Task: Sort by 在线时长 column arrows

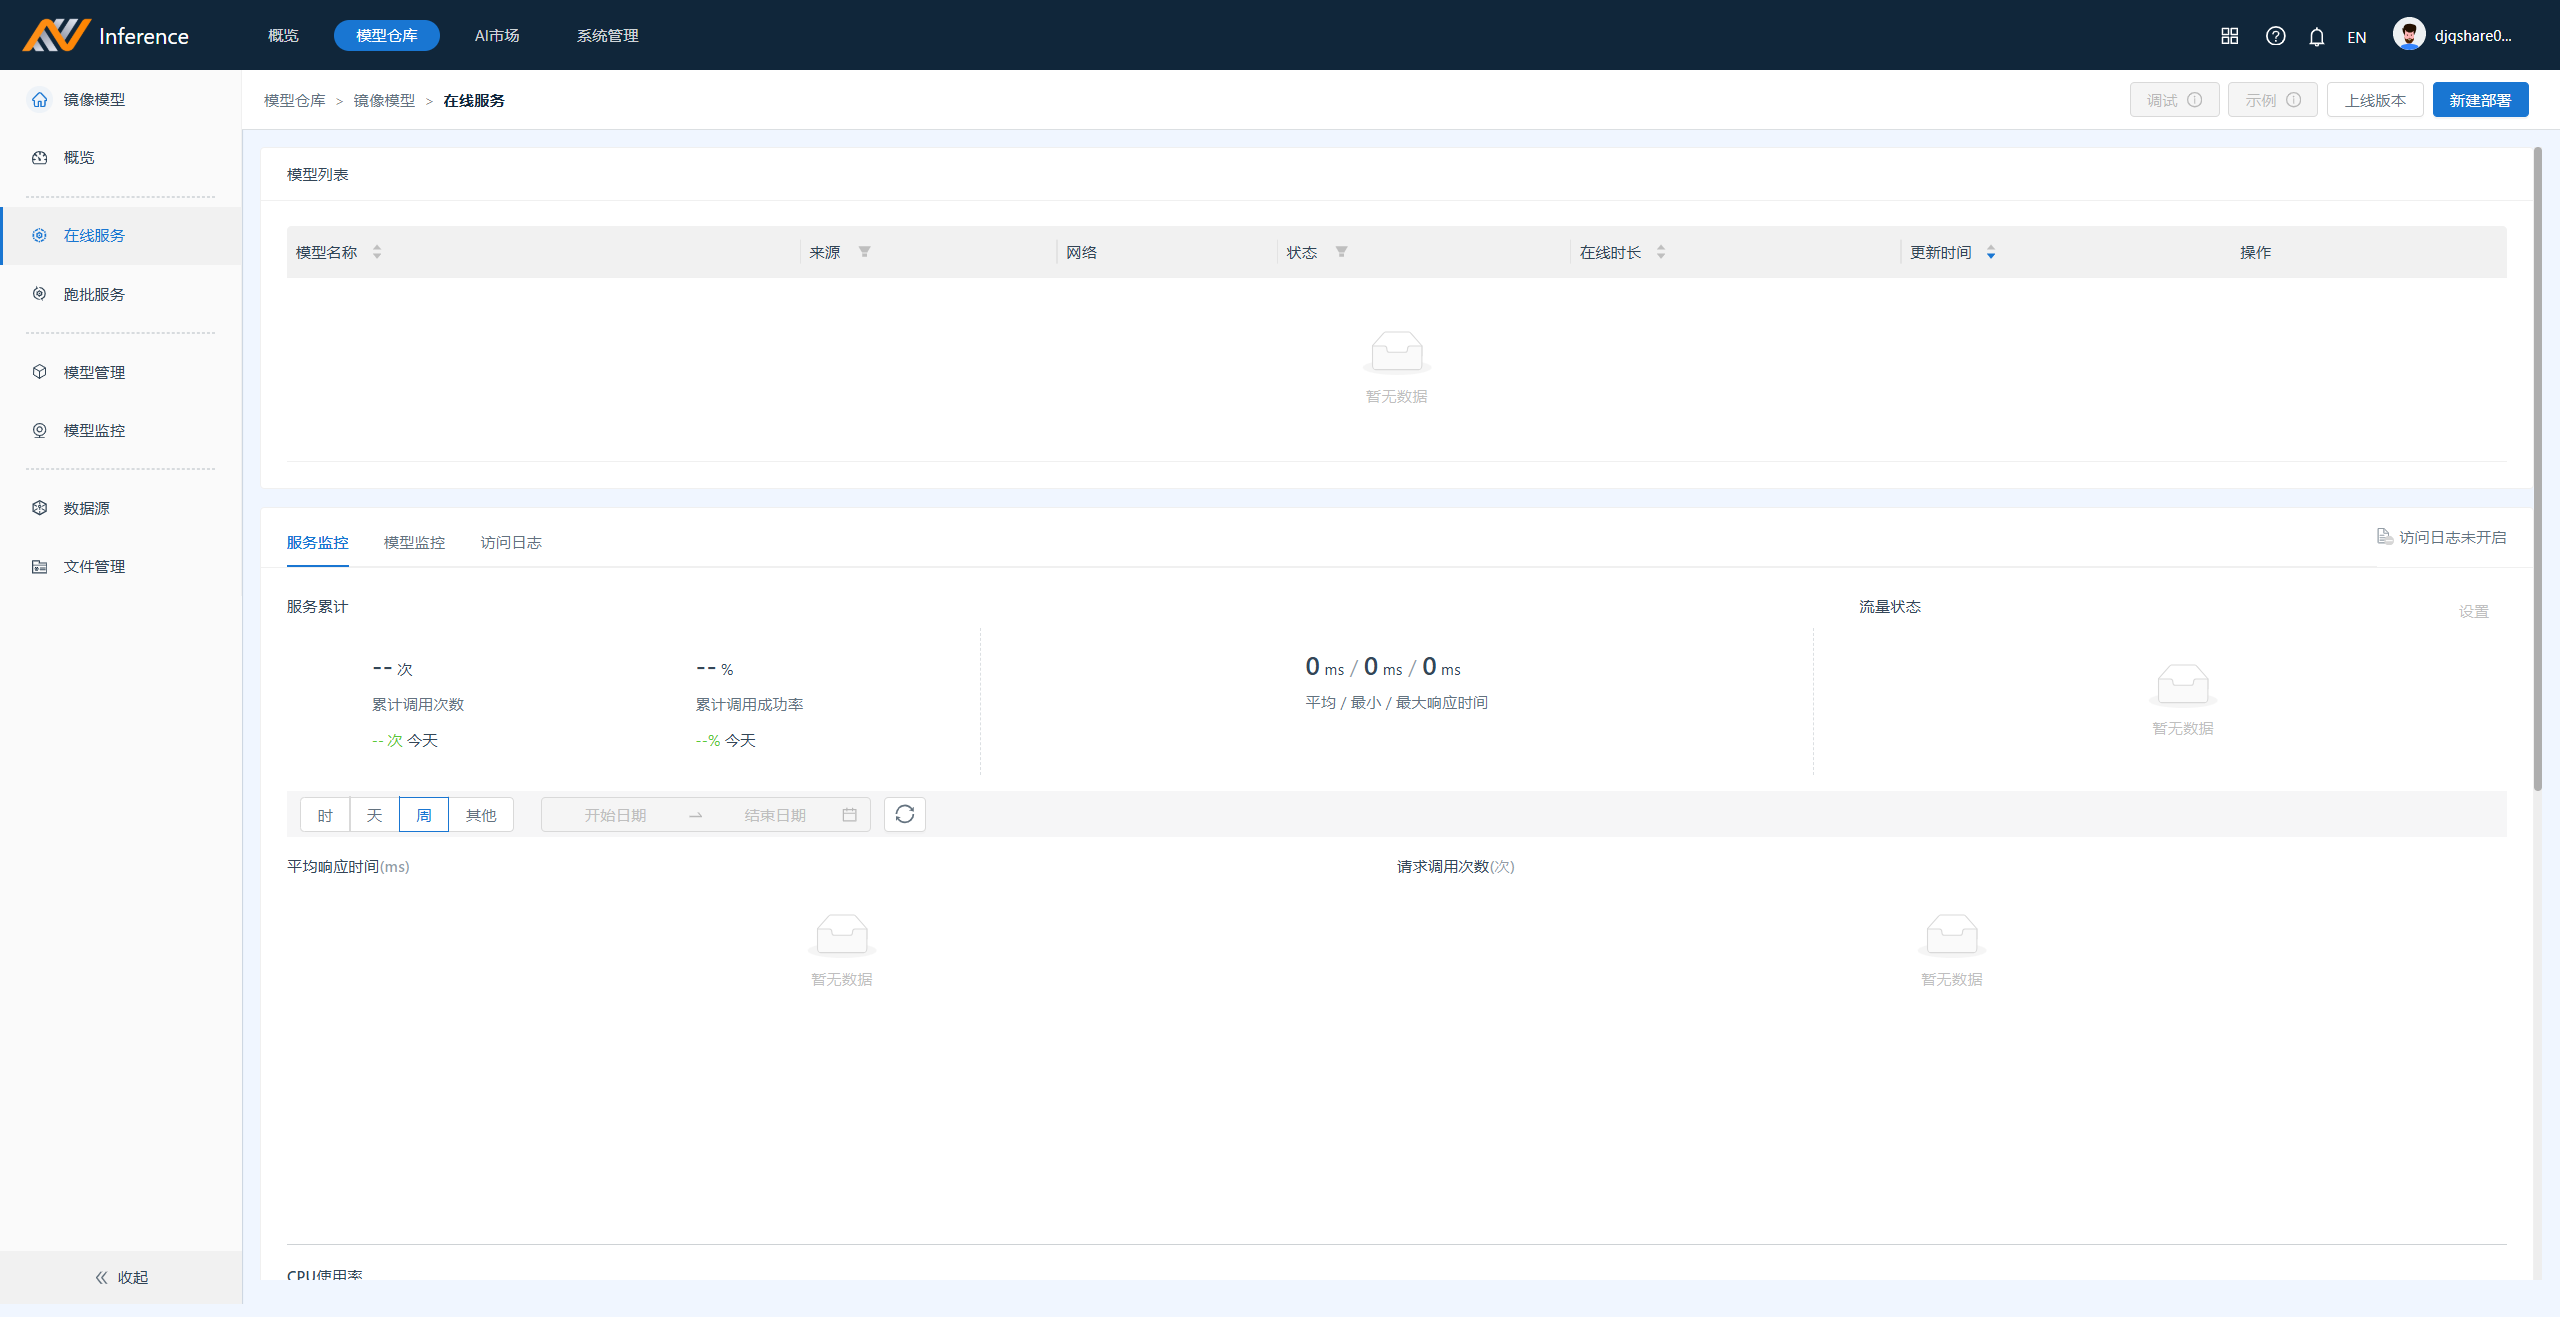Action: coord(1660,252)
